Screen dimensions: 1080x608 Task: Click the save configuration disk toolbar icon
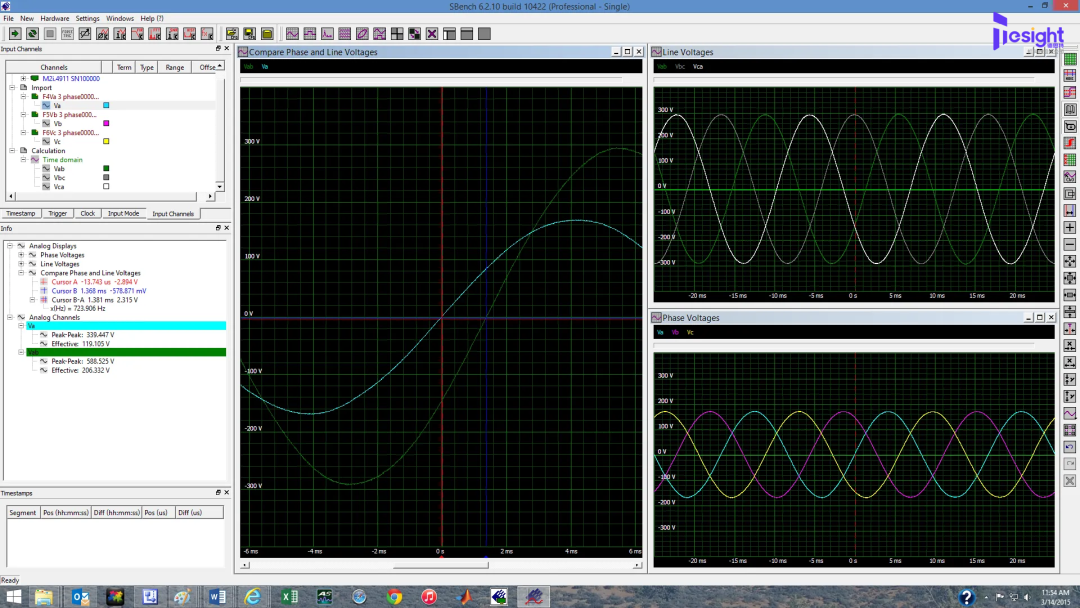click(x=249, y=34)
